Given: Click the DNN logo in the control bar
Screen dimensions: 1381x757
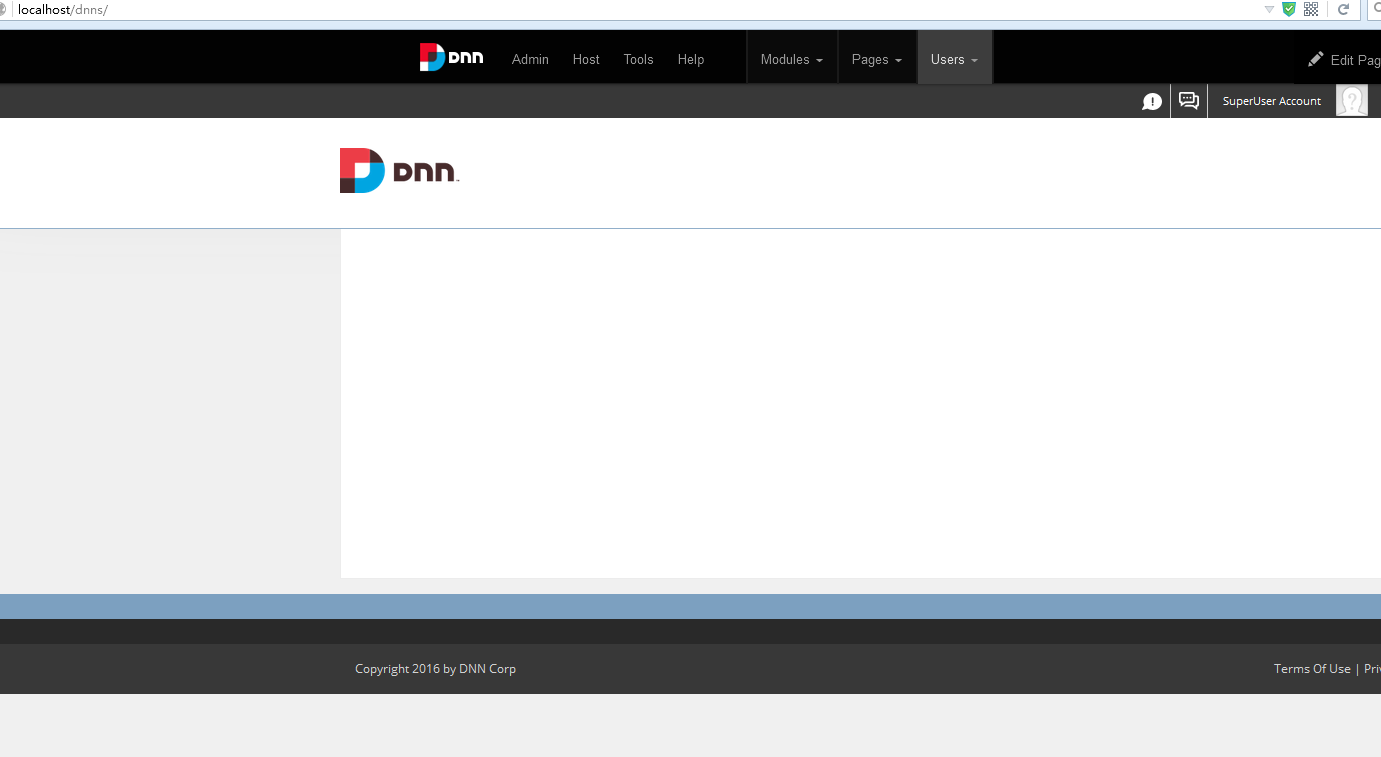Looking at the screenshot, I should click(451, 58).
